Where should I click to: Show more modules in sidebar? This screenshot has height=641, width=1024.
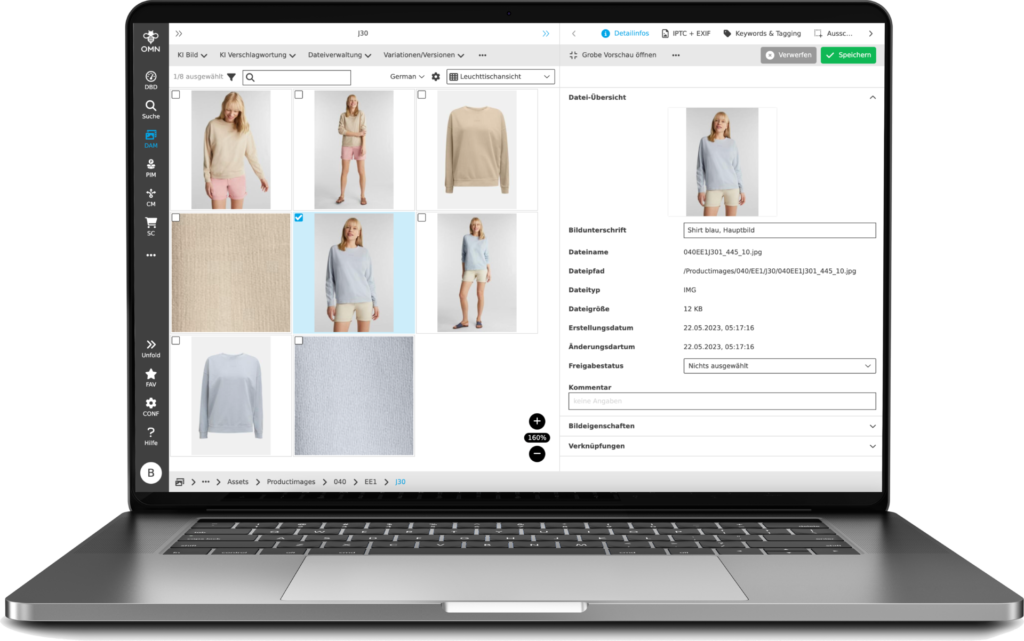[151, 255]
